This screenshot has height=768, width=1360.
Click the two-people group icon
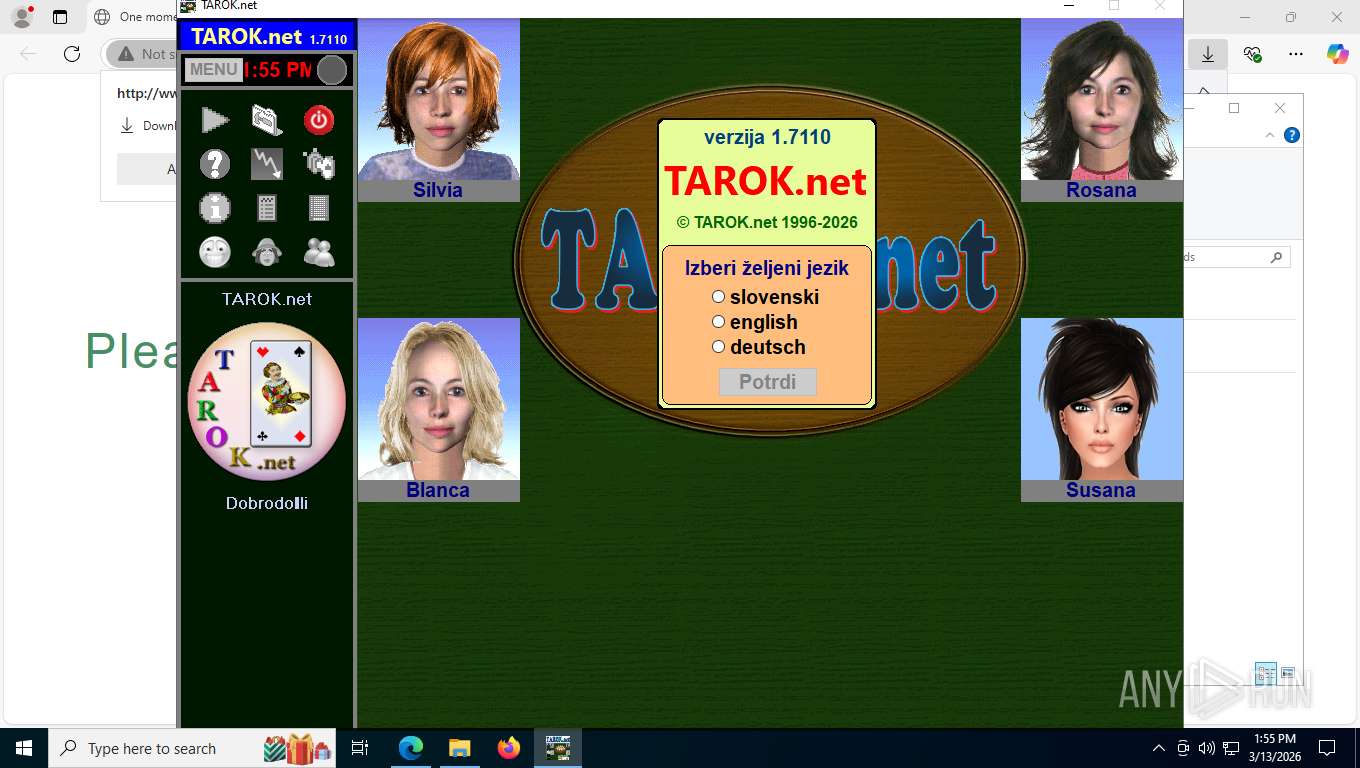[x=319, y=252]
